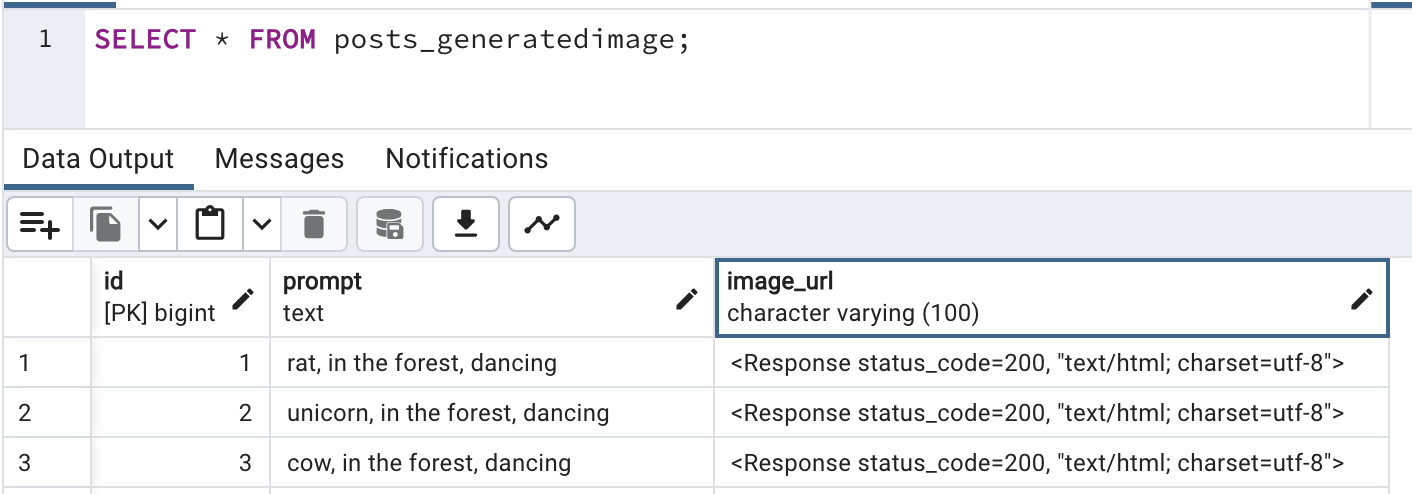The image size is (1412, 494).
Task: Open the Graph Visualiser icon
Action: 542,224
